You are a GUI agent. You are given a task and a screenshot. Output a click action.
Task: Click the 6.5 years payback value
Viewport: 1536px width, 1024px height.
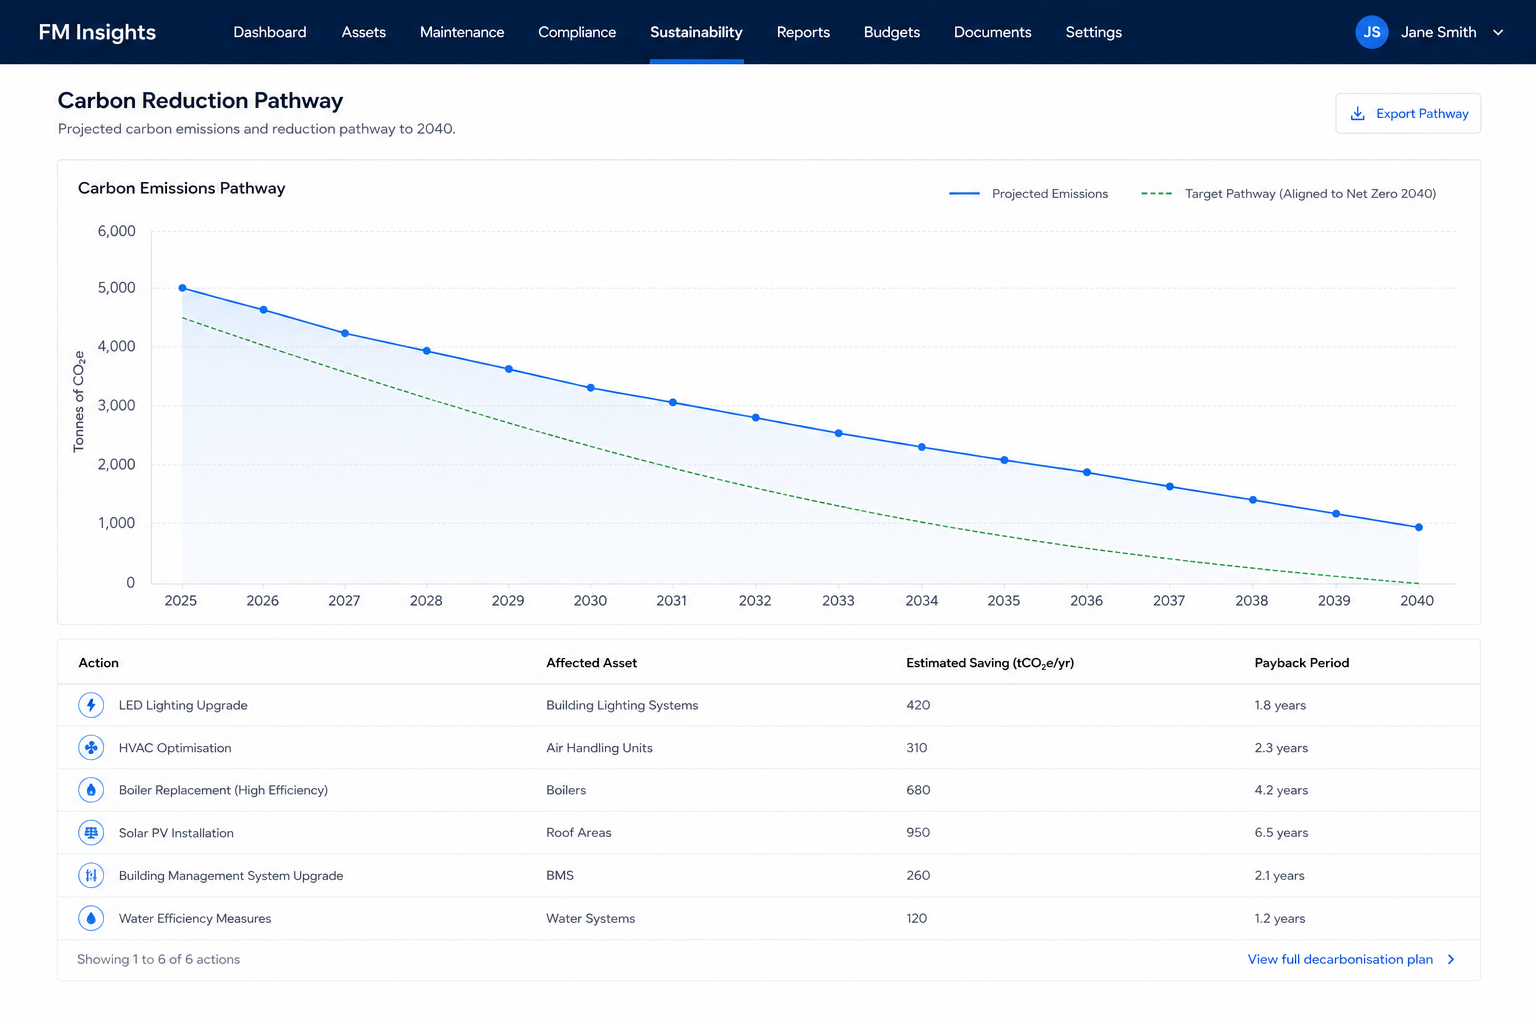coord(1281,833)
